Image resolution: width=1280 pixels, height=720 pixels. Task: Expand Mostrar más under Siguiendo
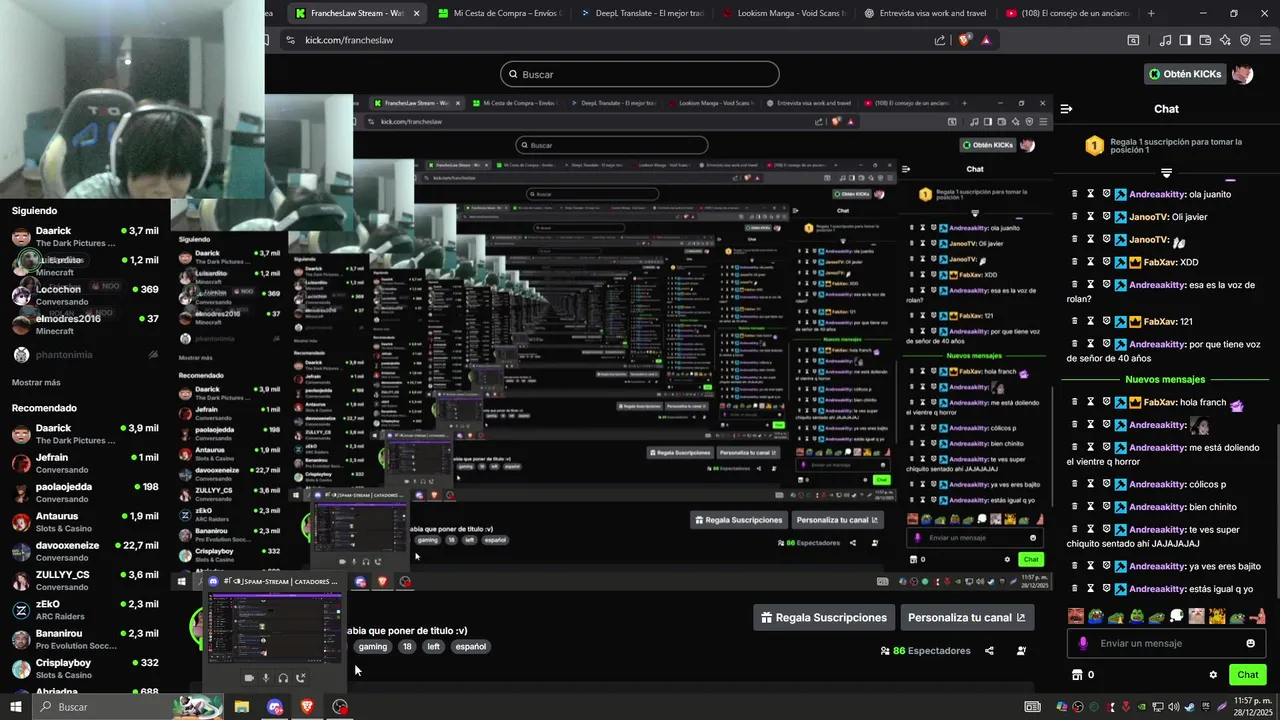[x=36, y=382]
